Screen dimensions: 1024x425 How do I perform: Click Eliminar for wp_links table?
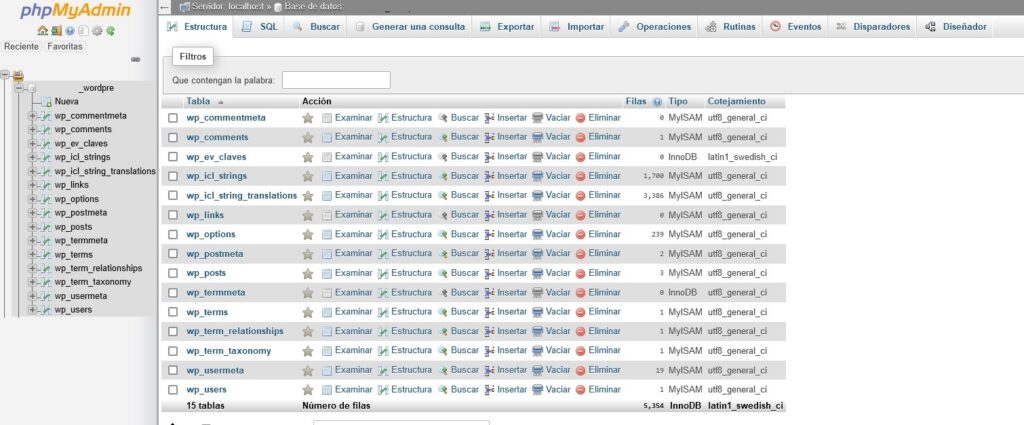coord(598,215)
